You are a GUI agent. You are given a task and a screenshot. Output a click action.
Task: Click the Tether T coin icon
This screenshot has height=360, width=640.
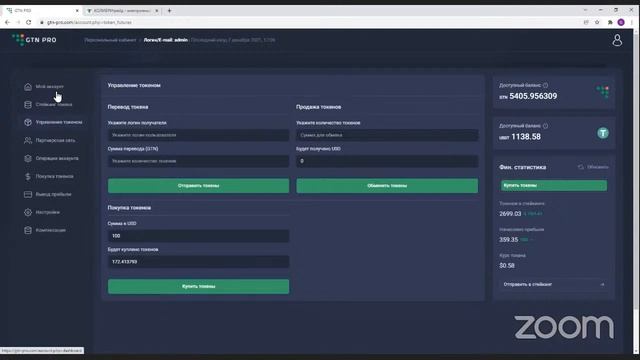(603, 133)
